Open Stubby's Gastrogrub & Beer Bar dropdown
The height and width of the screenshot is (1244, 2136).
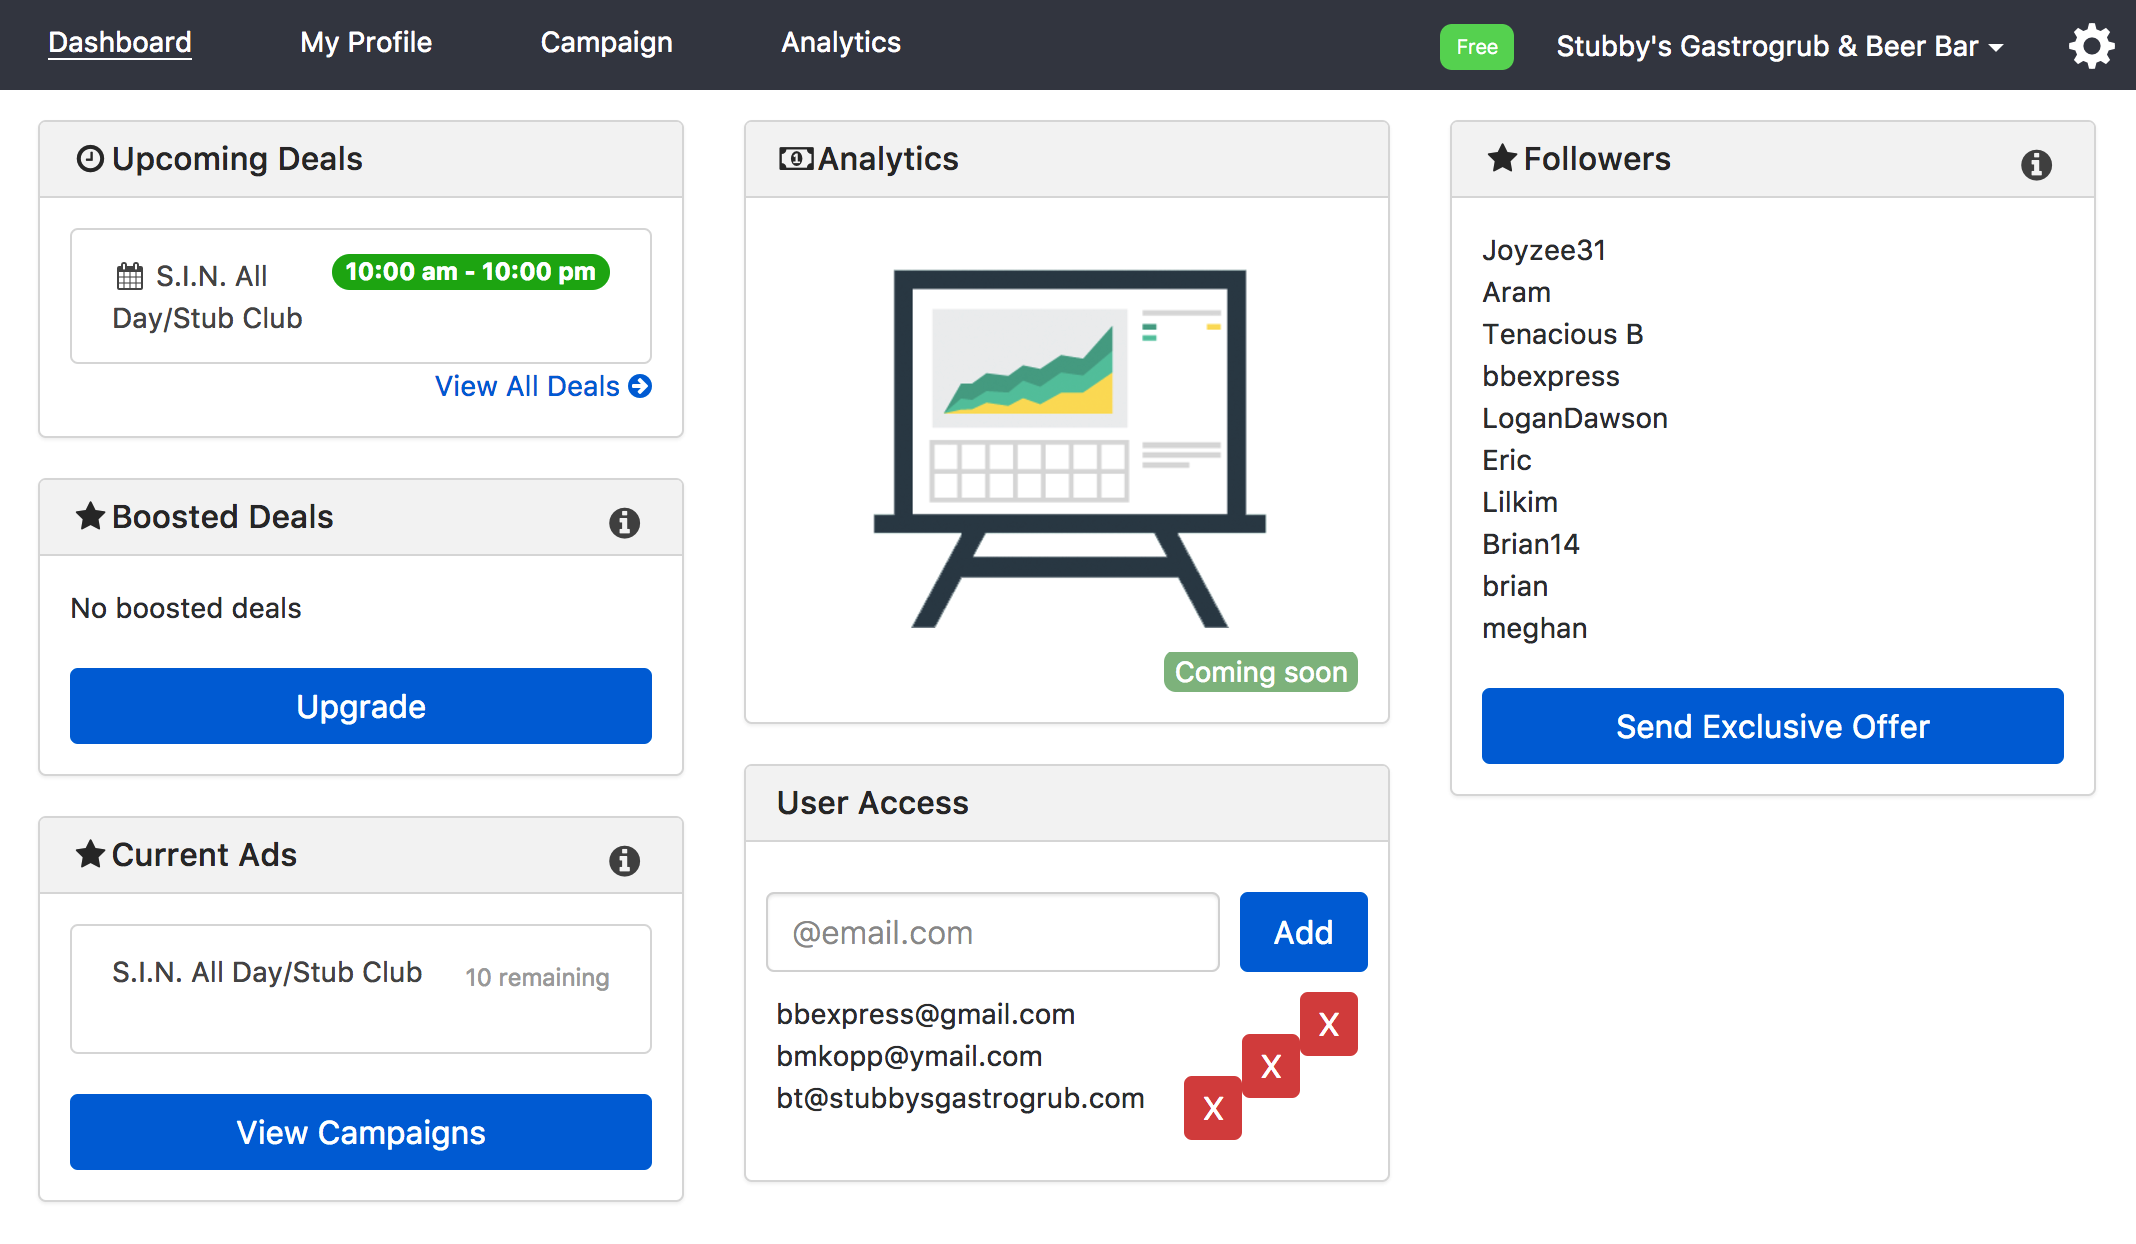[x=1780, y=46]
